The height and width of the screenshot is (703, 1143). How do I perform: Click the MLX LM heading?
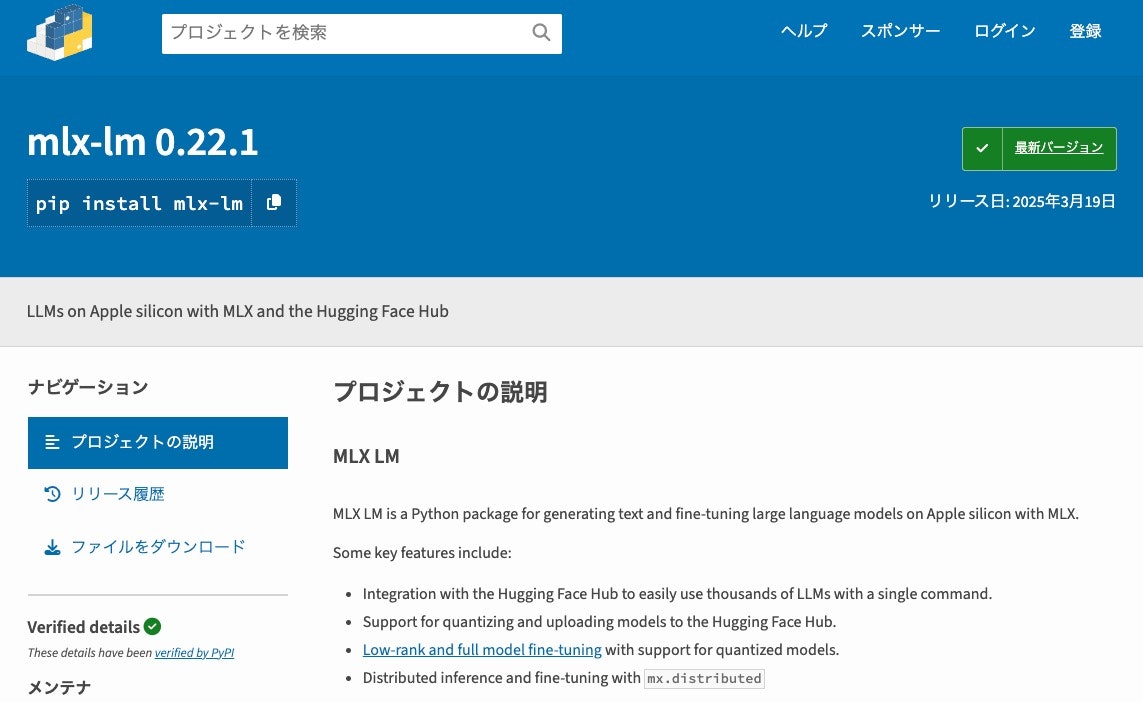(x=366, y=457)
